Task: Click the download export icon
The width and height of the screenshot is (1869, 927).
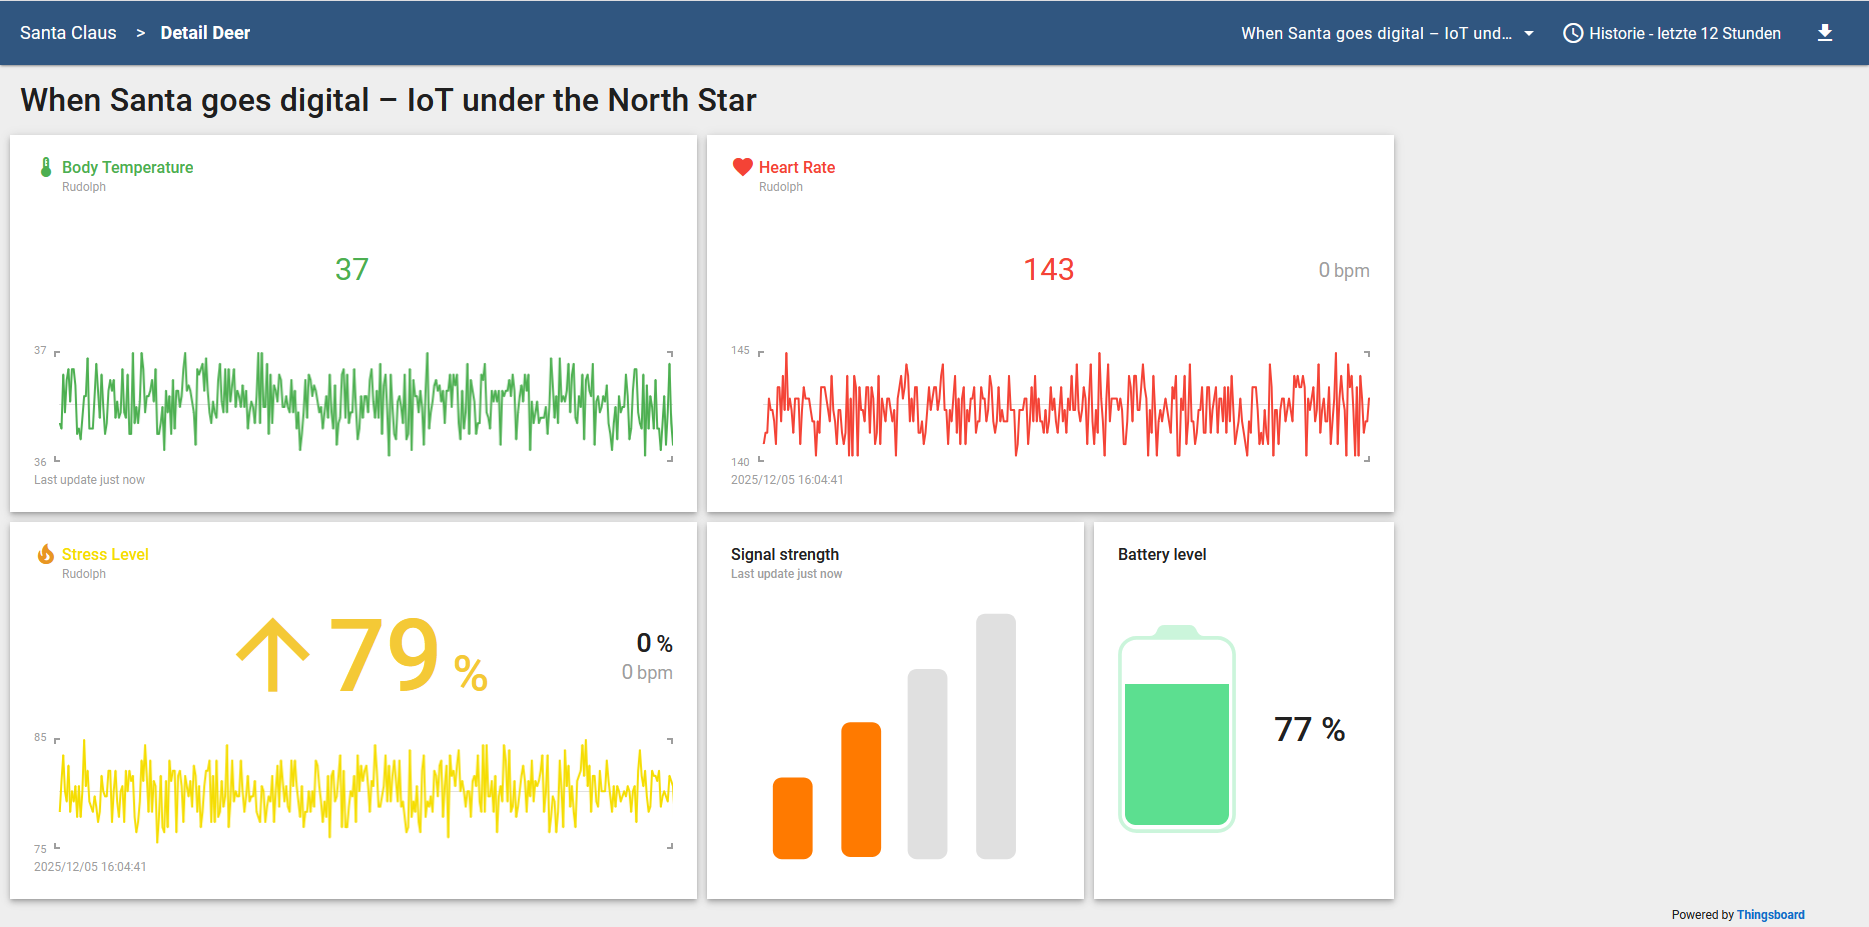Action: point(1824,33)
